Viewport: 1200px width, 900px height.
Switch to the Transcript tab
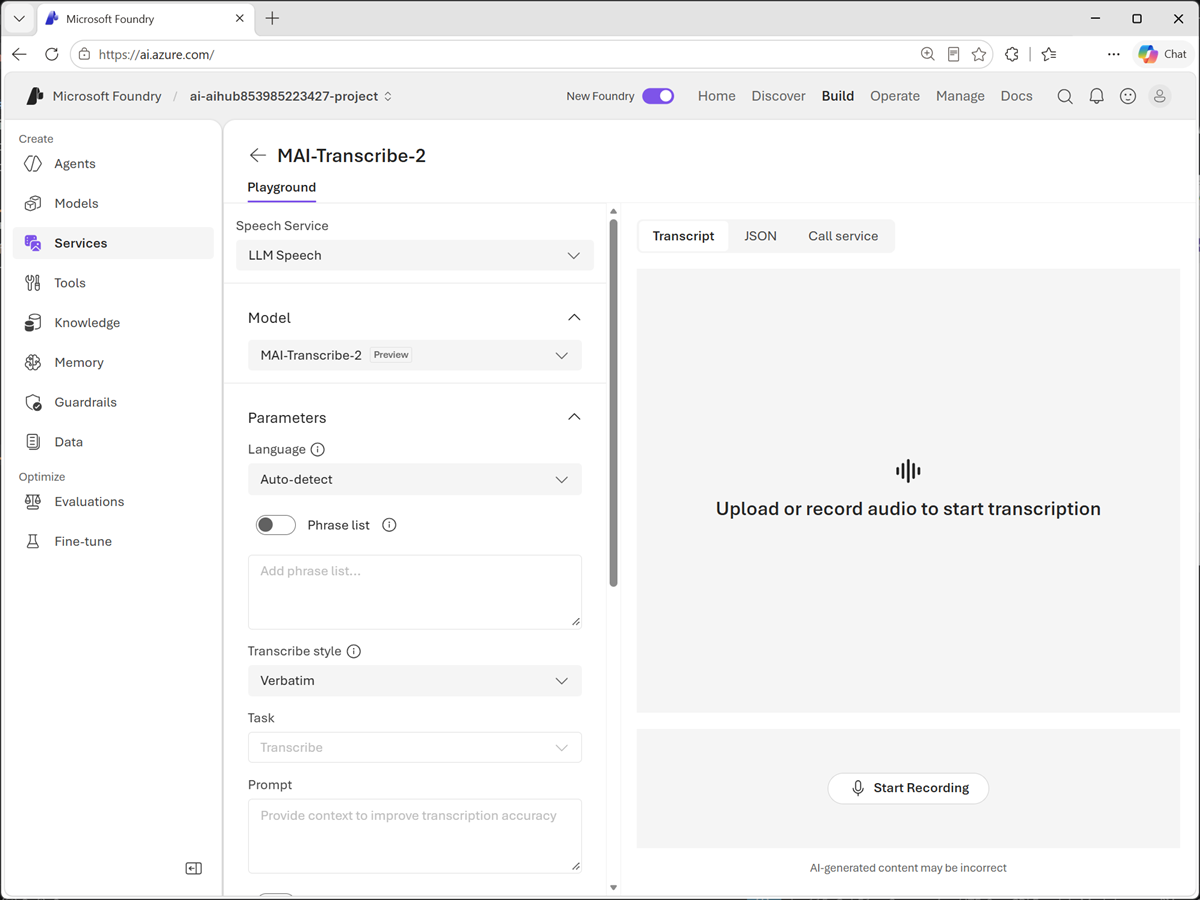(684, 236)
